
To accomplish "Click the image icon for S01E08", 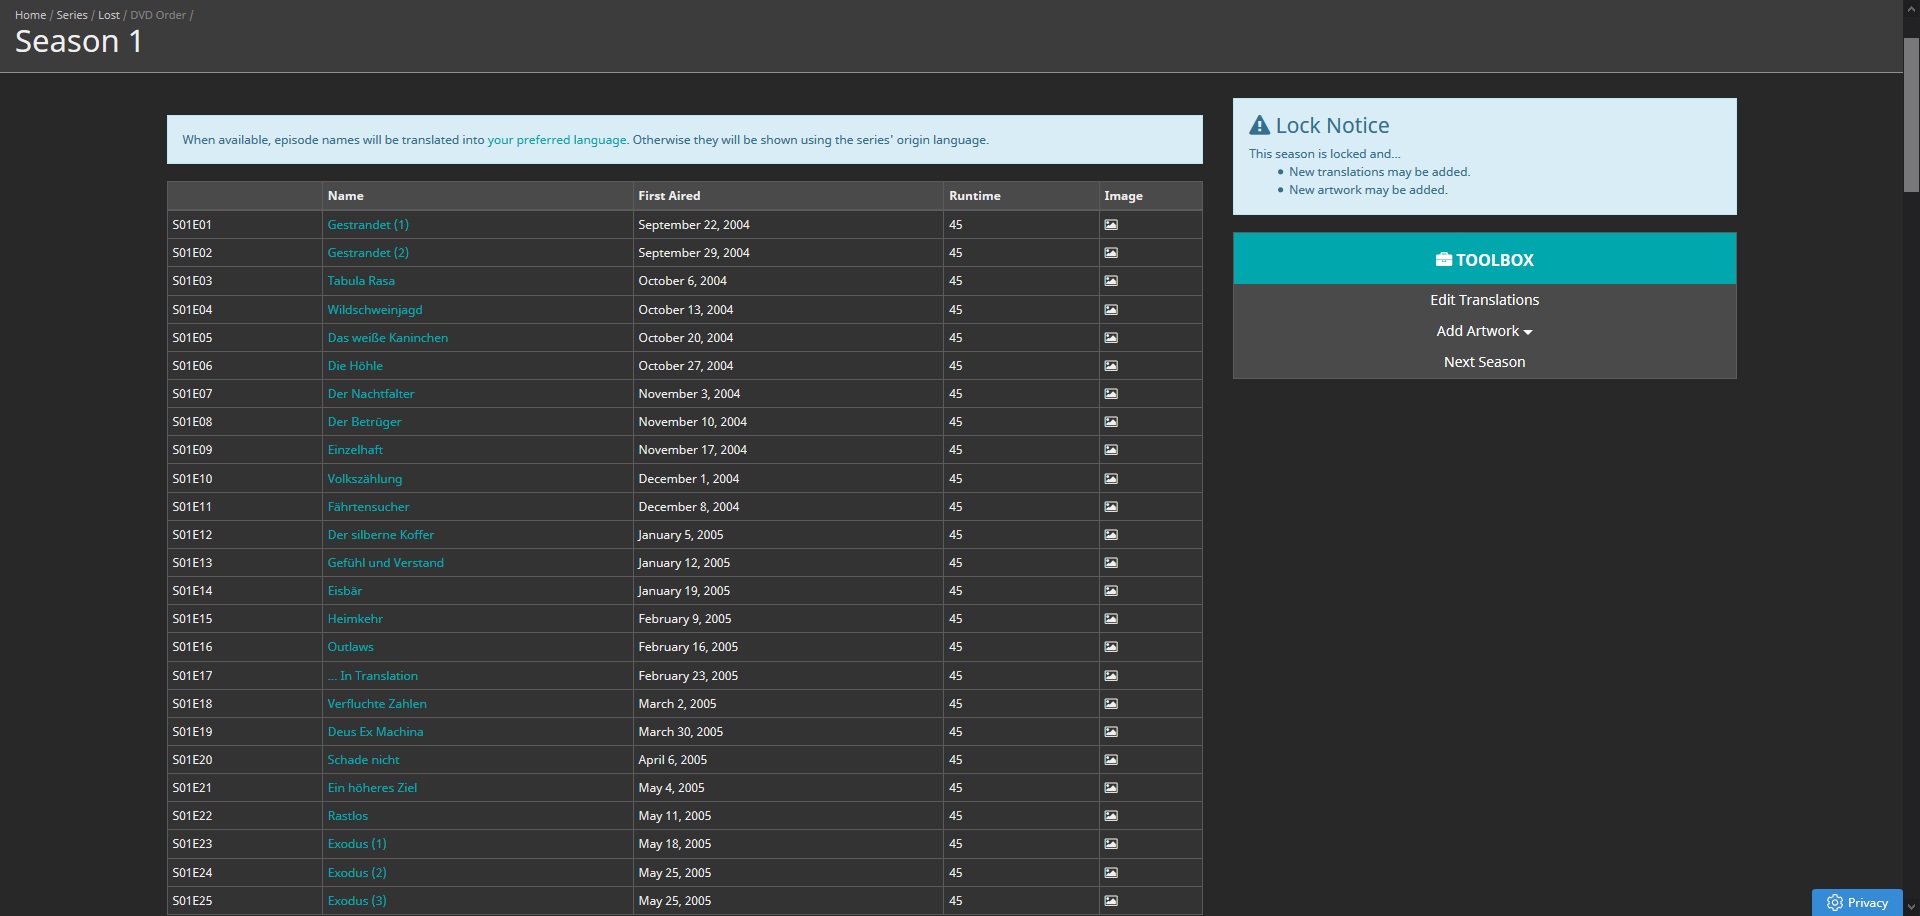I will [1111, 422].
